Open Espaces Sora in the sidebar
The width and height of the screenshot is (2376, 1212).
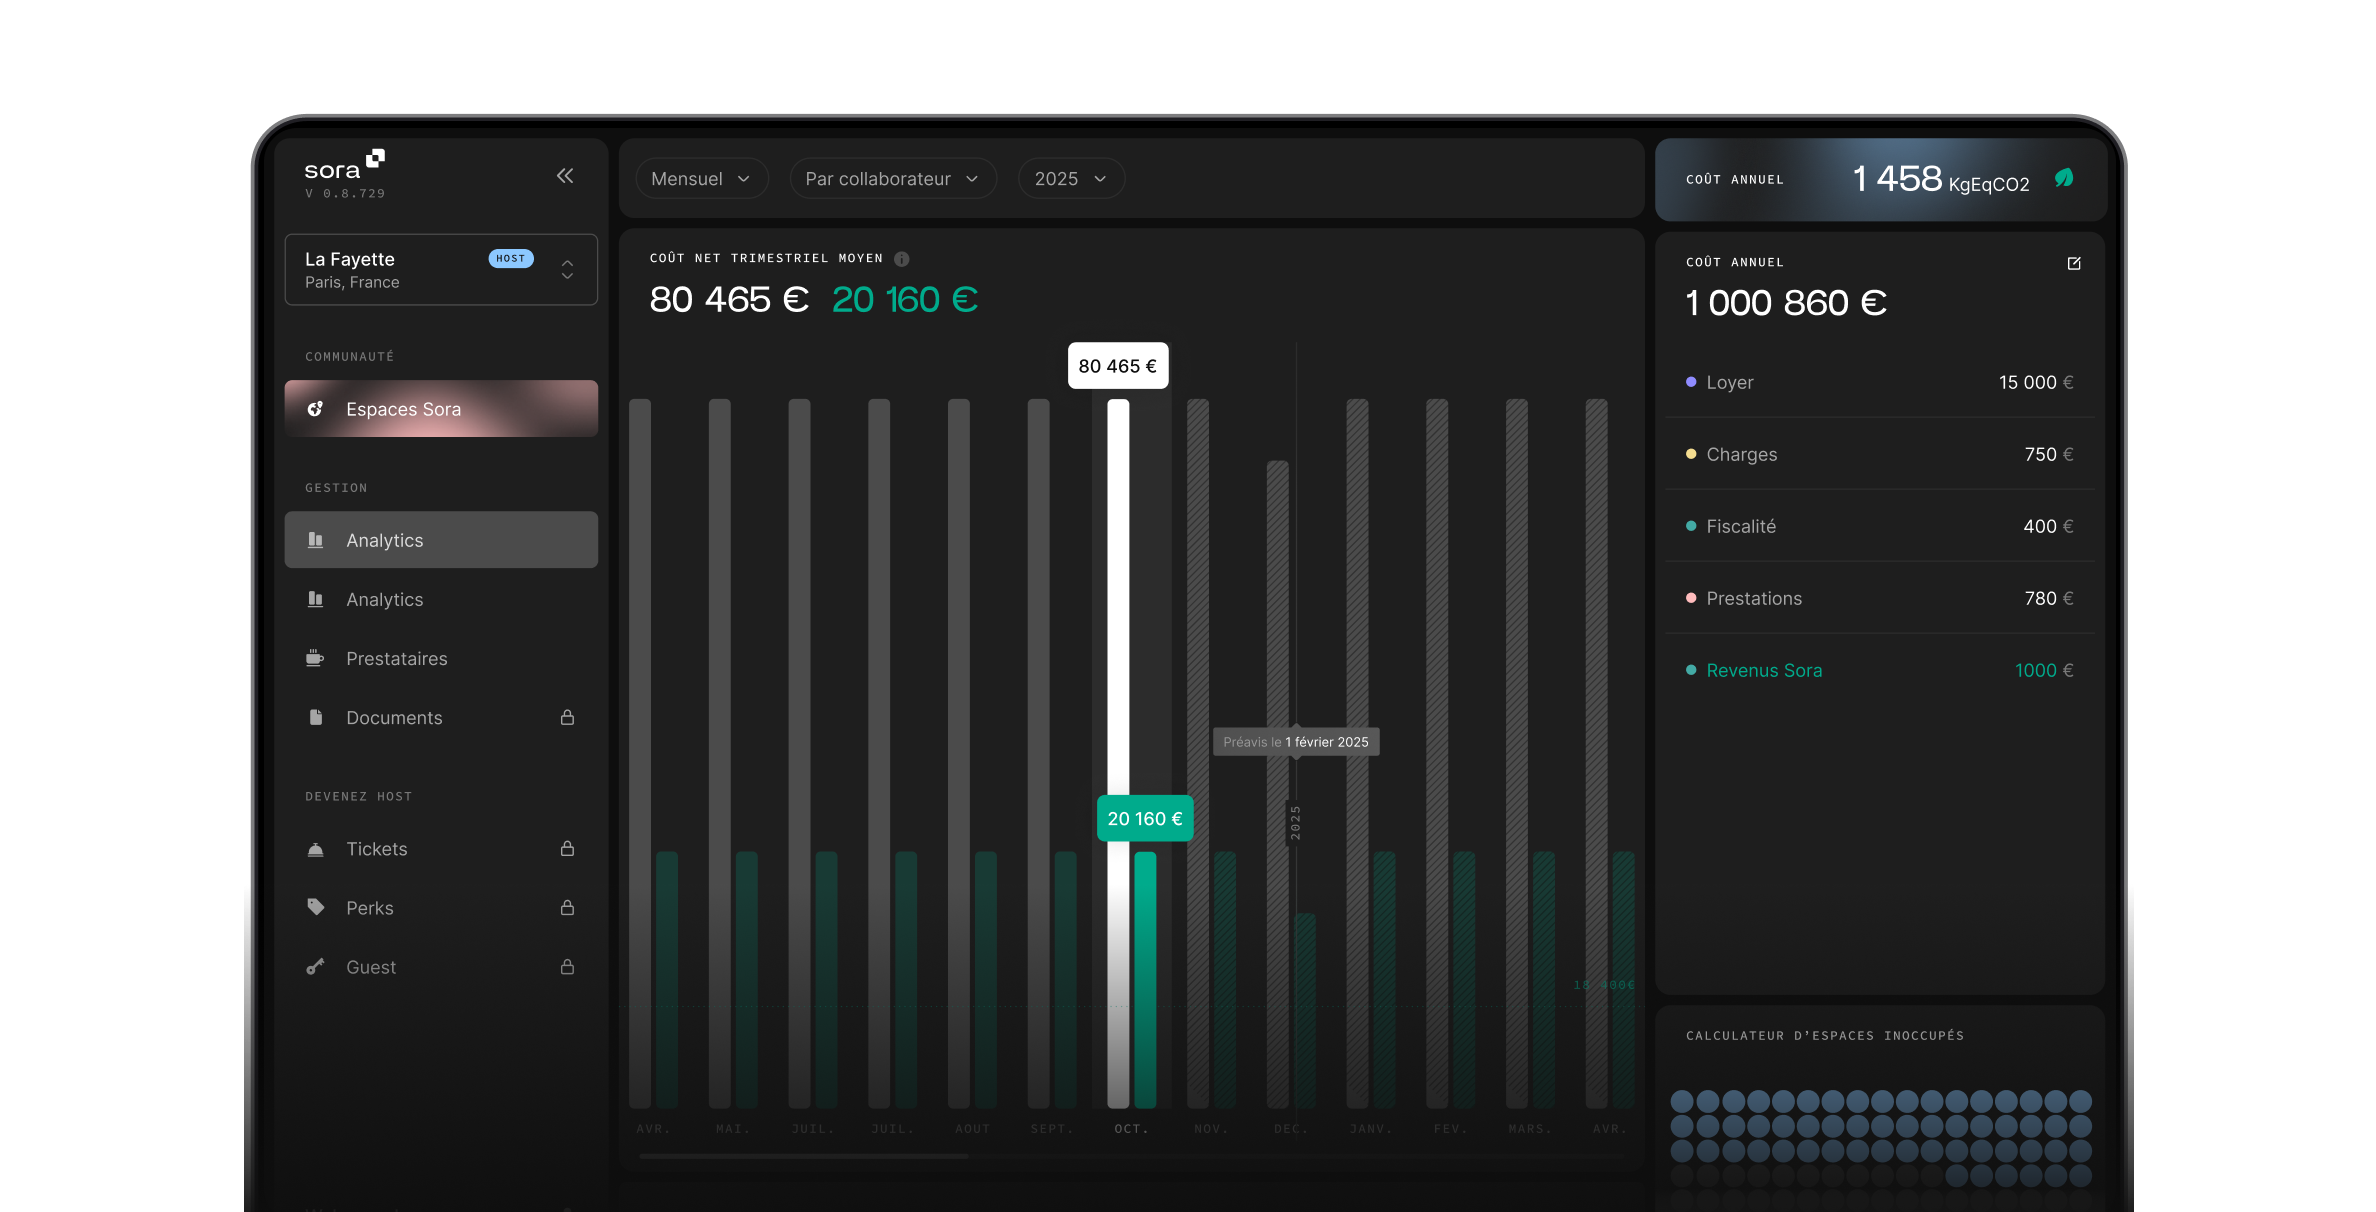[441, 409]
